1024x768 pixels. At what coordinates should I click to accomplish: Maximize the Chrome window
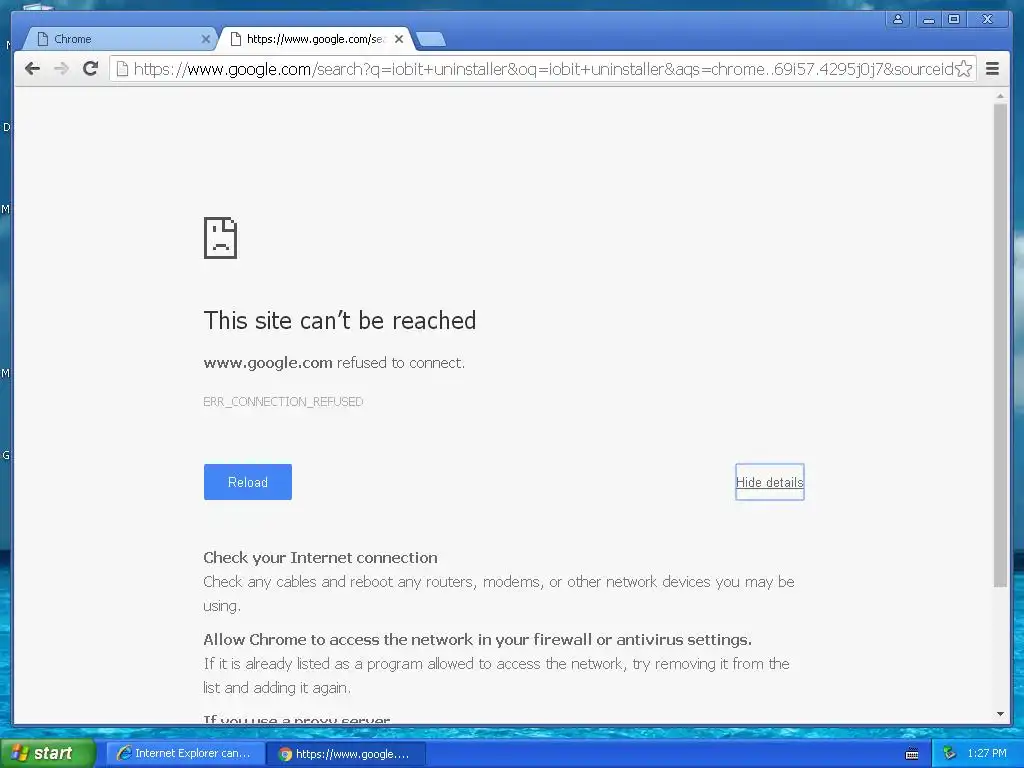954,20
